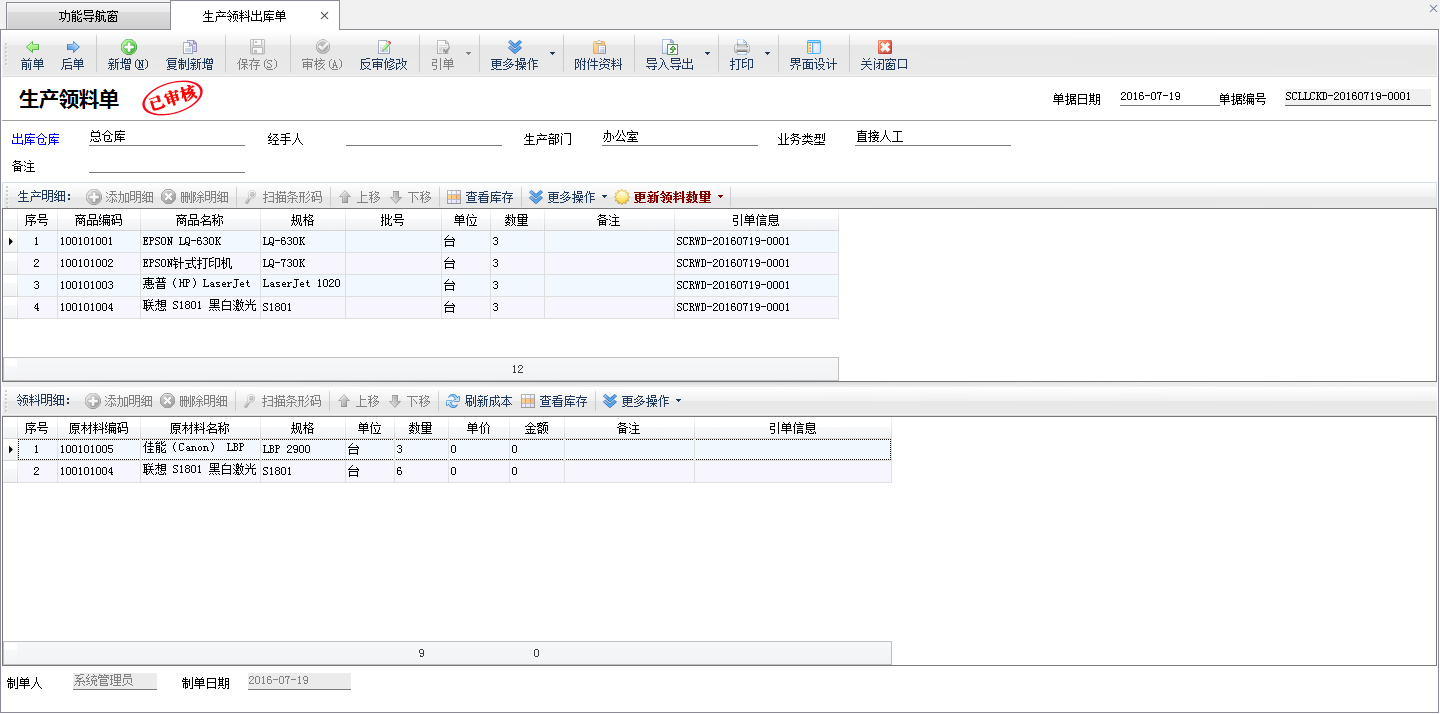This screenshot has height=714, width=1440.
Task: Click 反审修改 to un-audit the document
Action: (383, 55)
